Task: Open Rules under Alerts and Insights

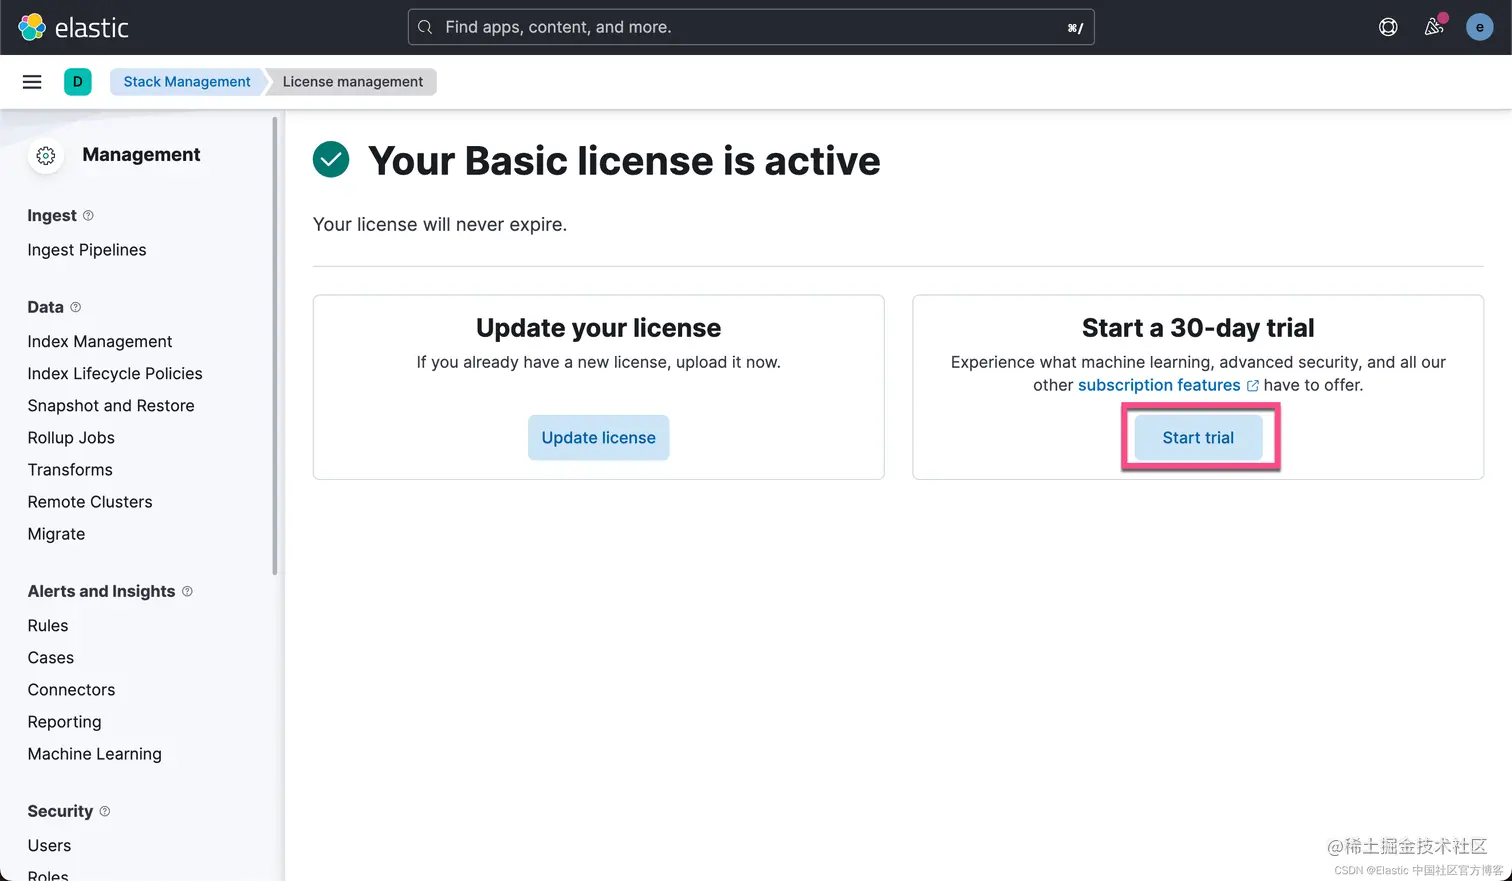Action: (x=48, y=626)
